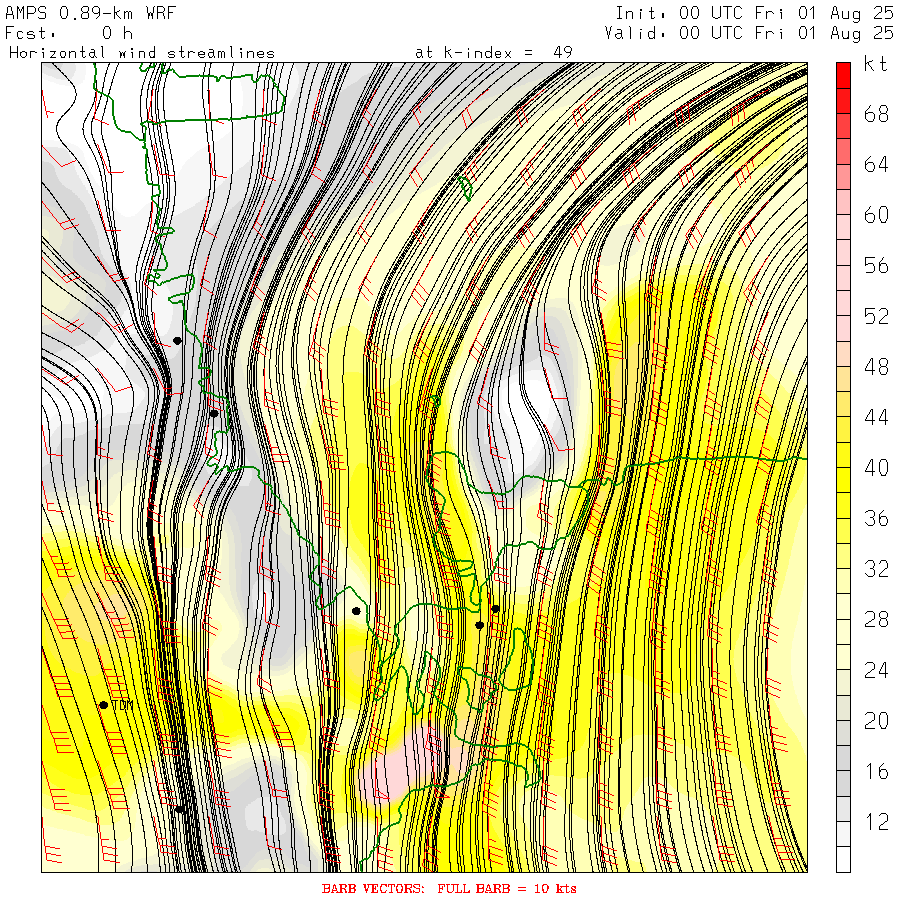Click the 24 value on the colorbar

876,670
